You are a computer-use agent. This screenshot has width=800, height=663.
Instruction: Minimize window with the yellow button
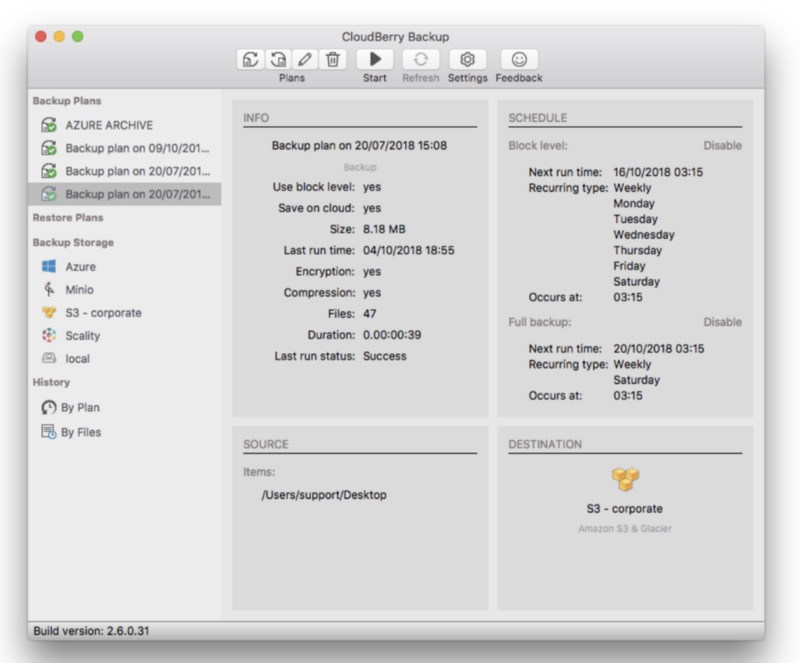pos(59,36)
